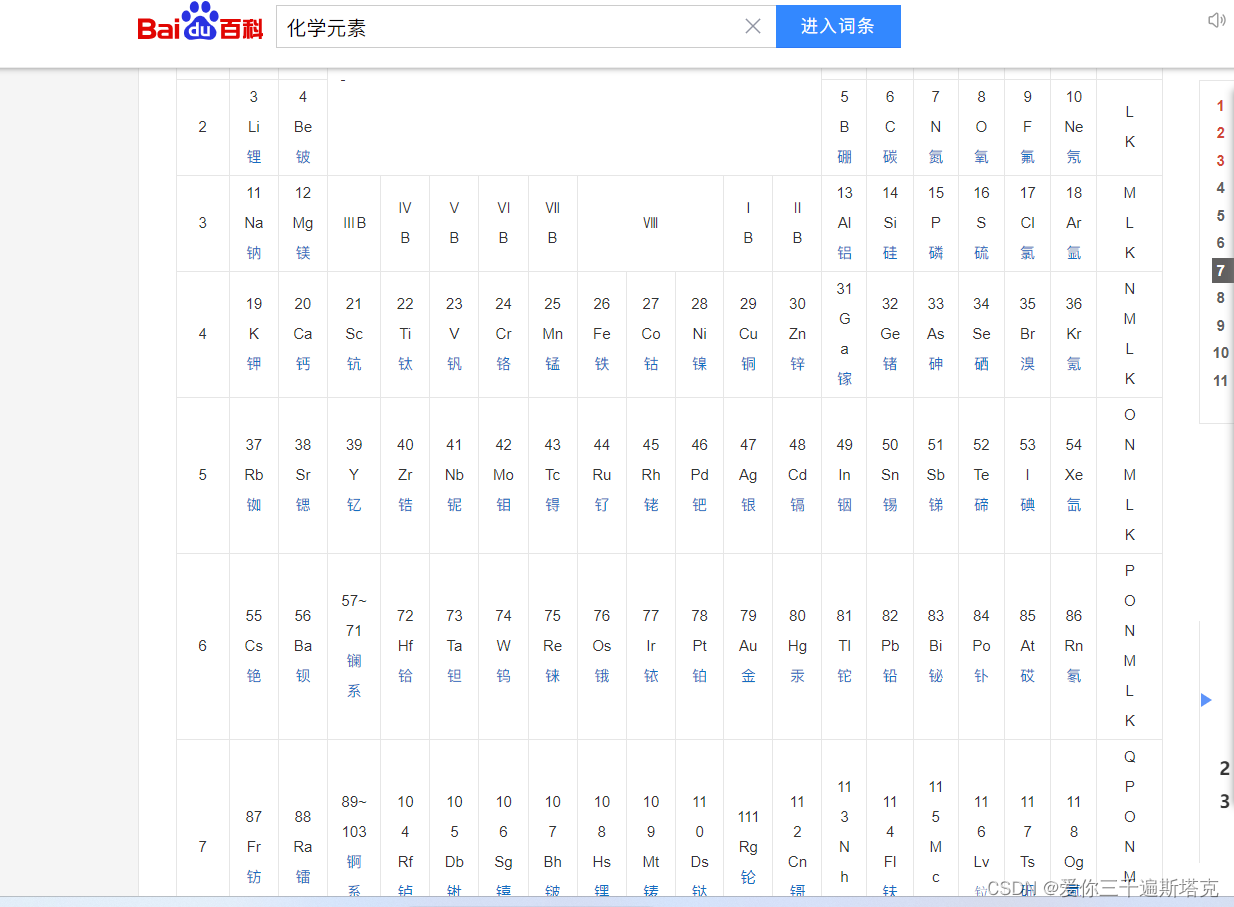The width and height of the screenshot is (1234, 907).
Task: Select period 2 in the right sidebar
Action: coord(1220,132)
